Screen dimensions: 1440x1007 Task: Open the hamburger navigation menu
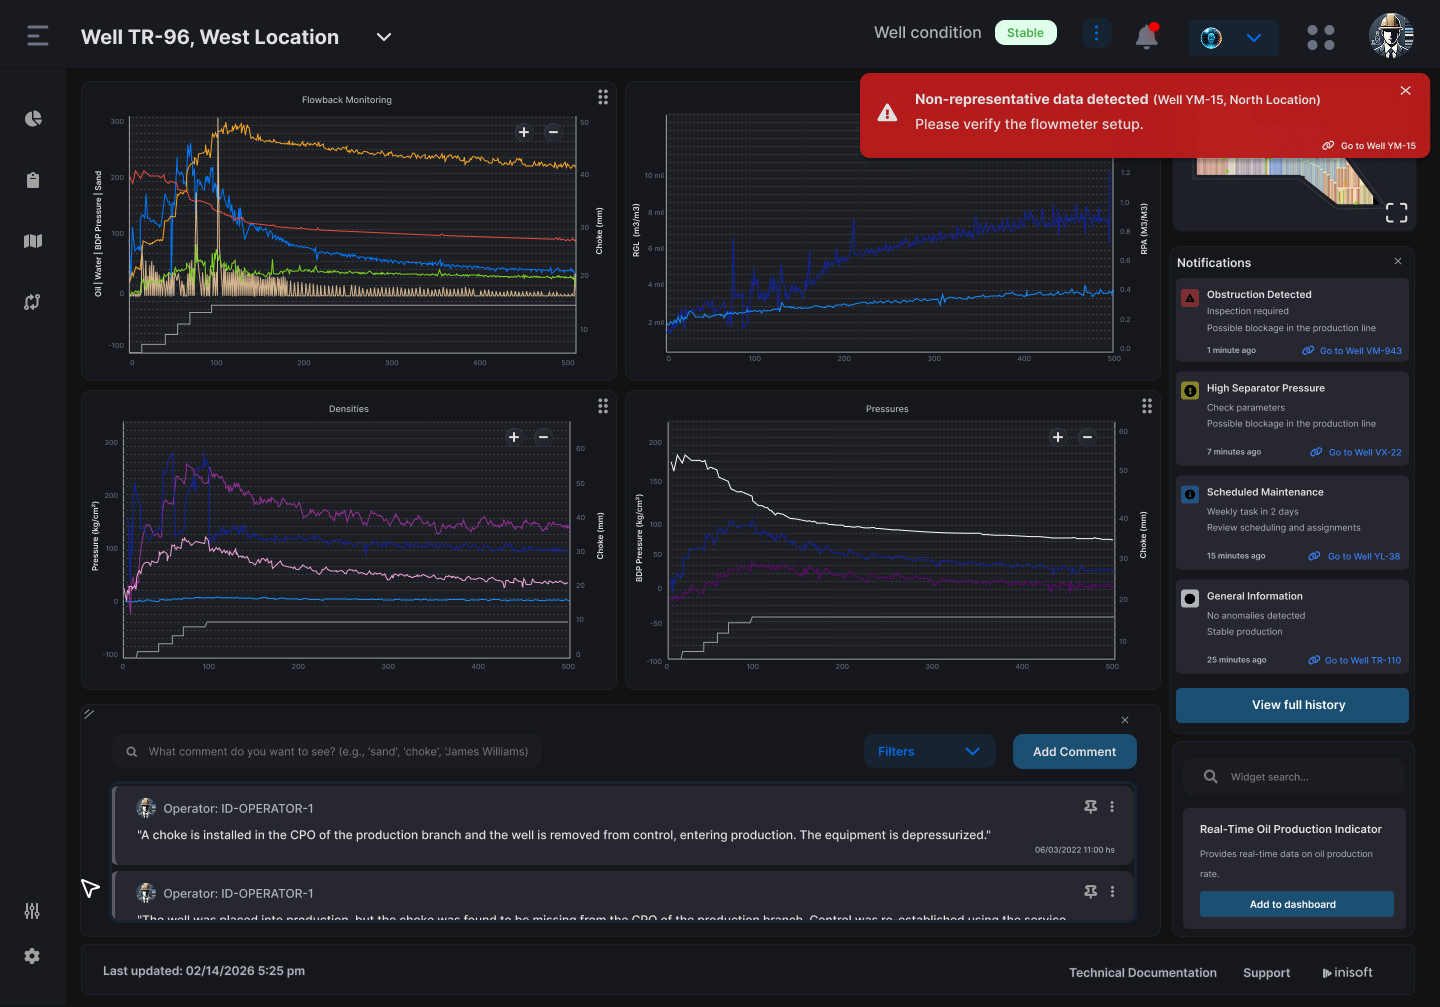tap(38, 36)
